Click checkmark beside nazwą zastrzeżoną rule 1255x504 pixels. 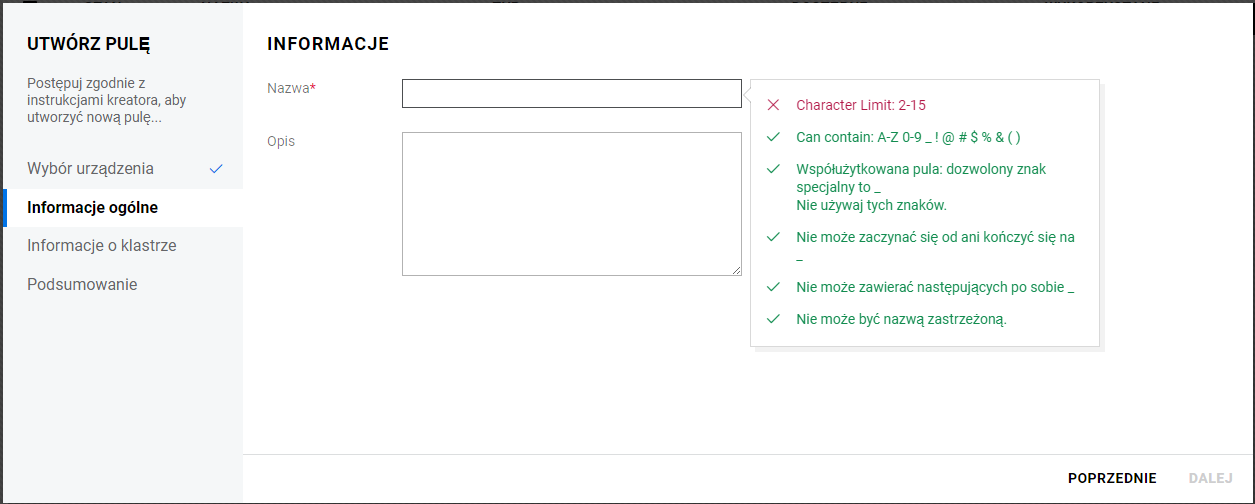pyautogui.click(x=773, y=319)
